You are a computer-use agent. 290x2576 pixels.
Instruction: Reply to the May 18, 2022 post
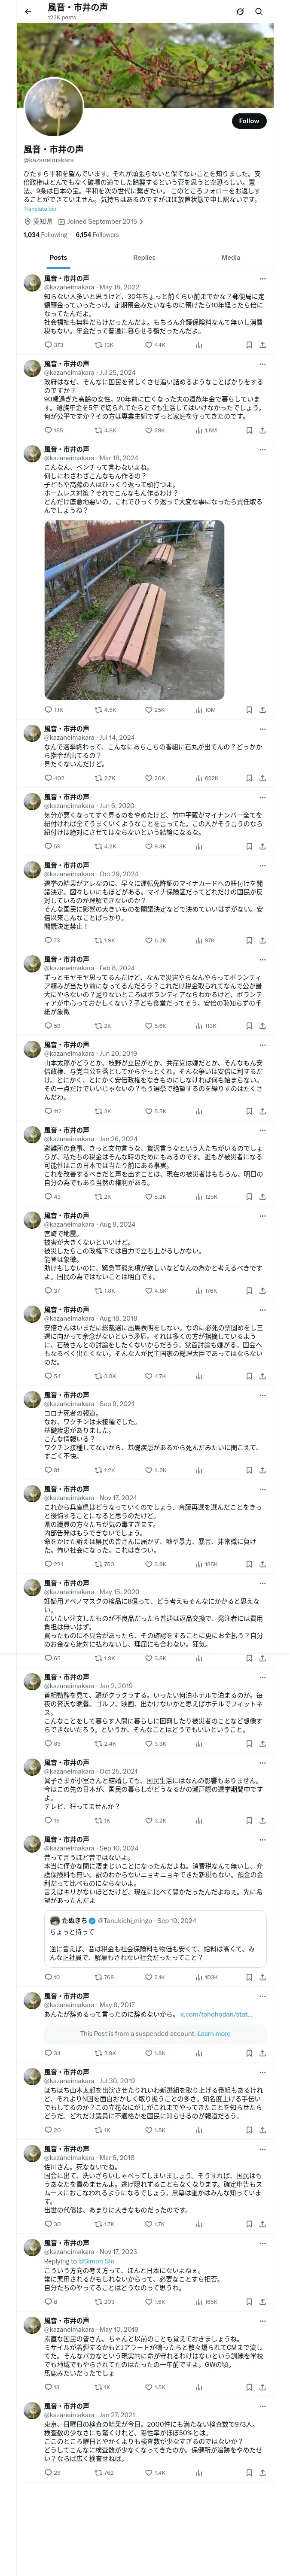click(53, 345)
